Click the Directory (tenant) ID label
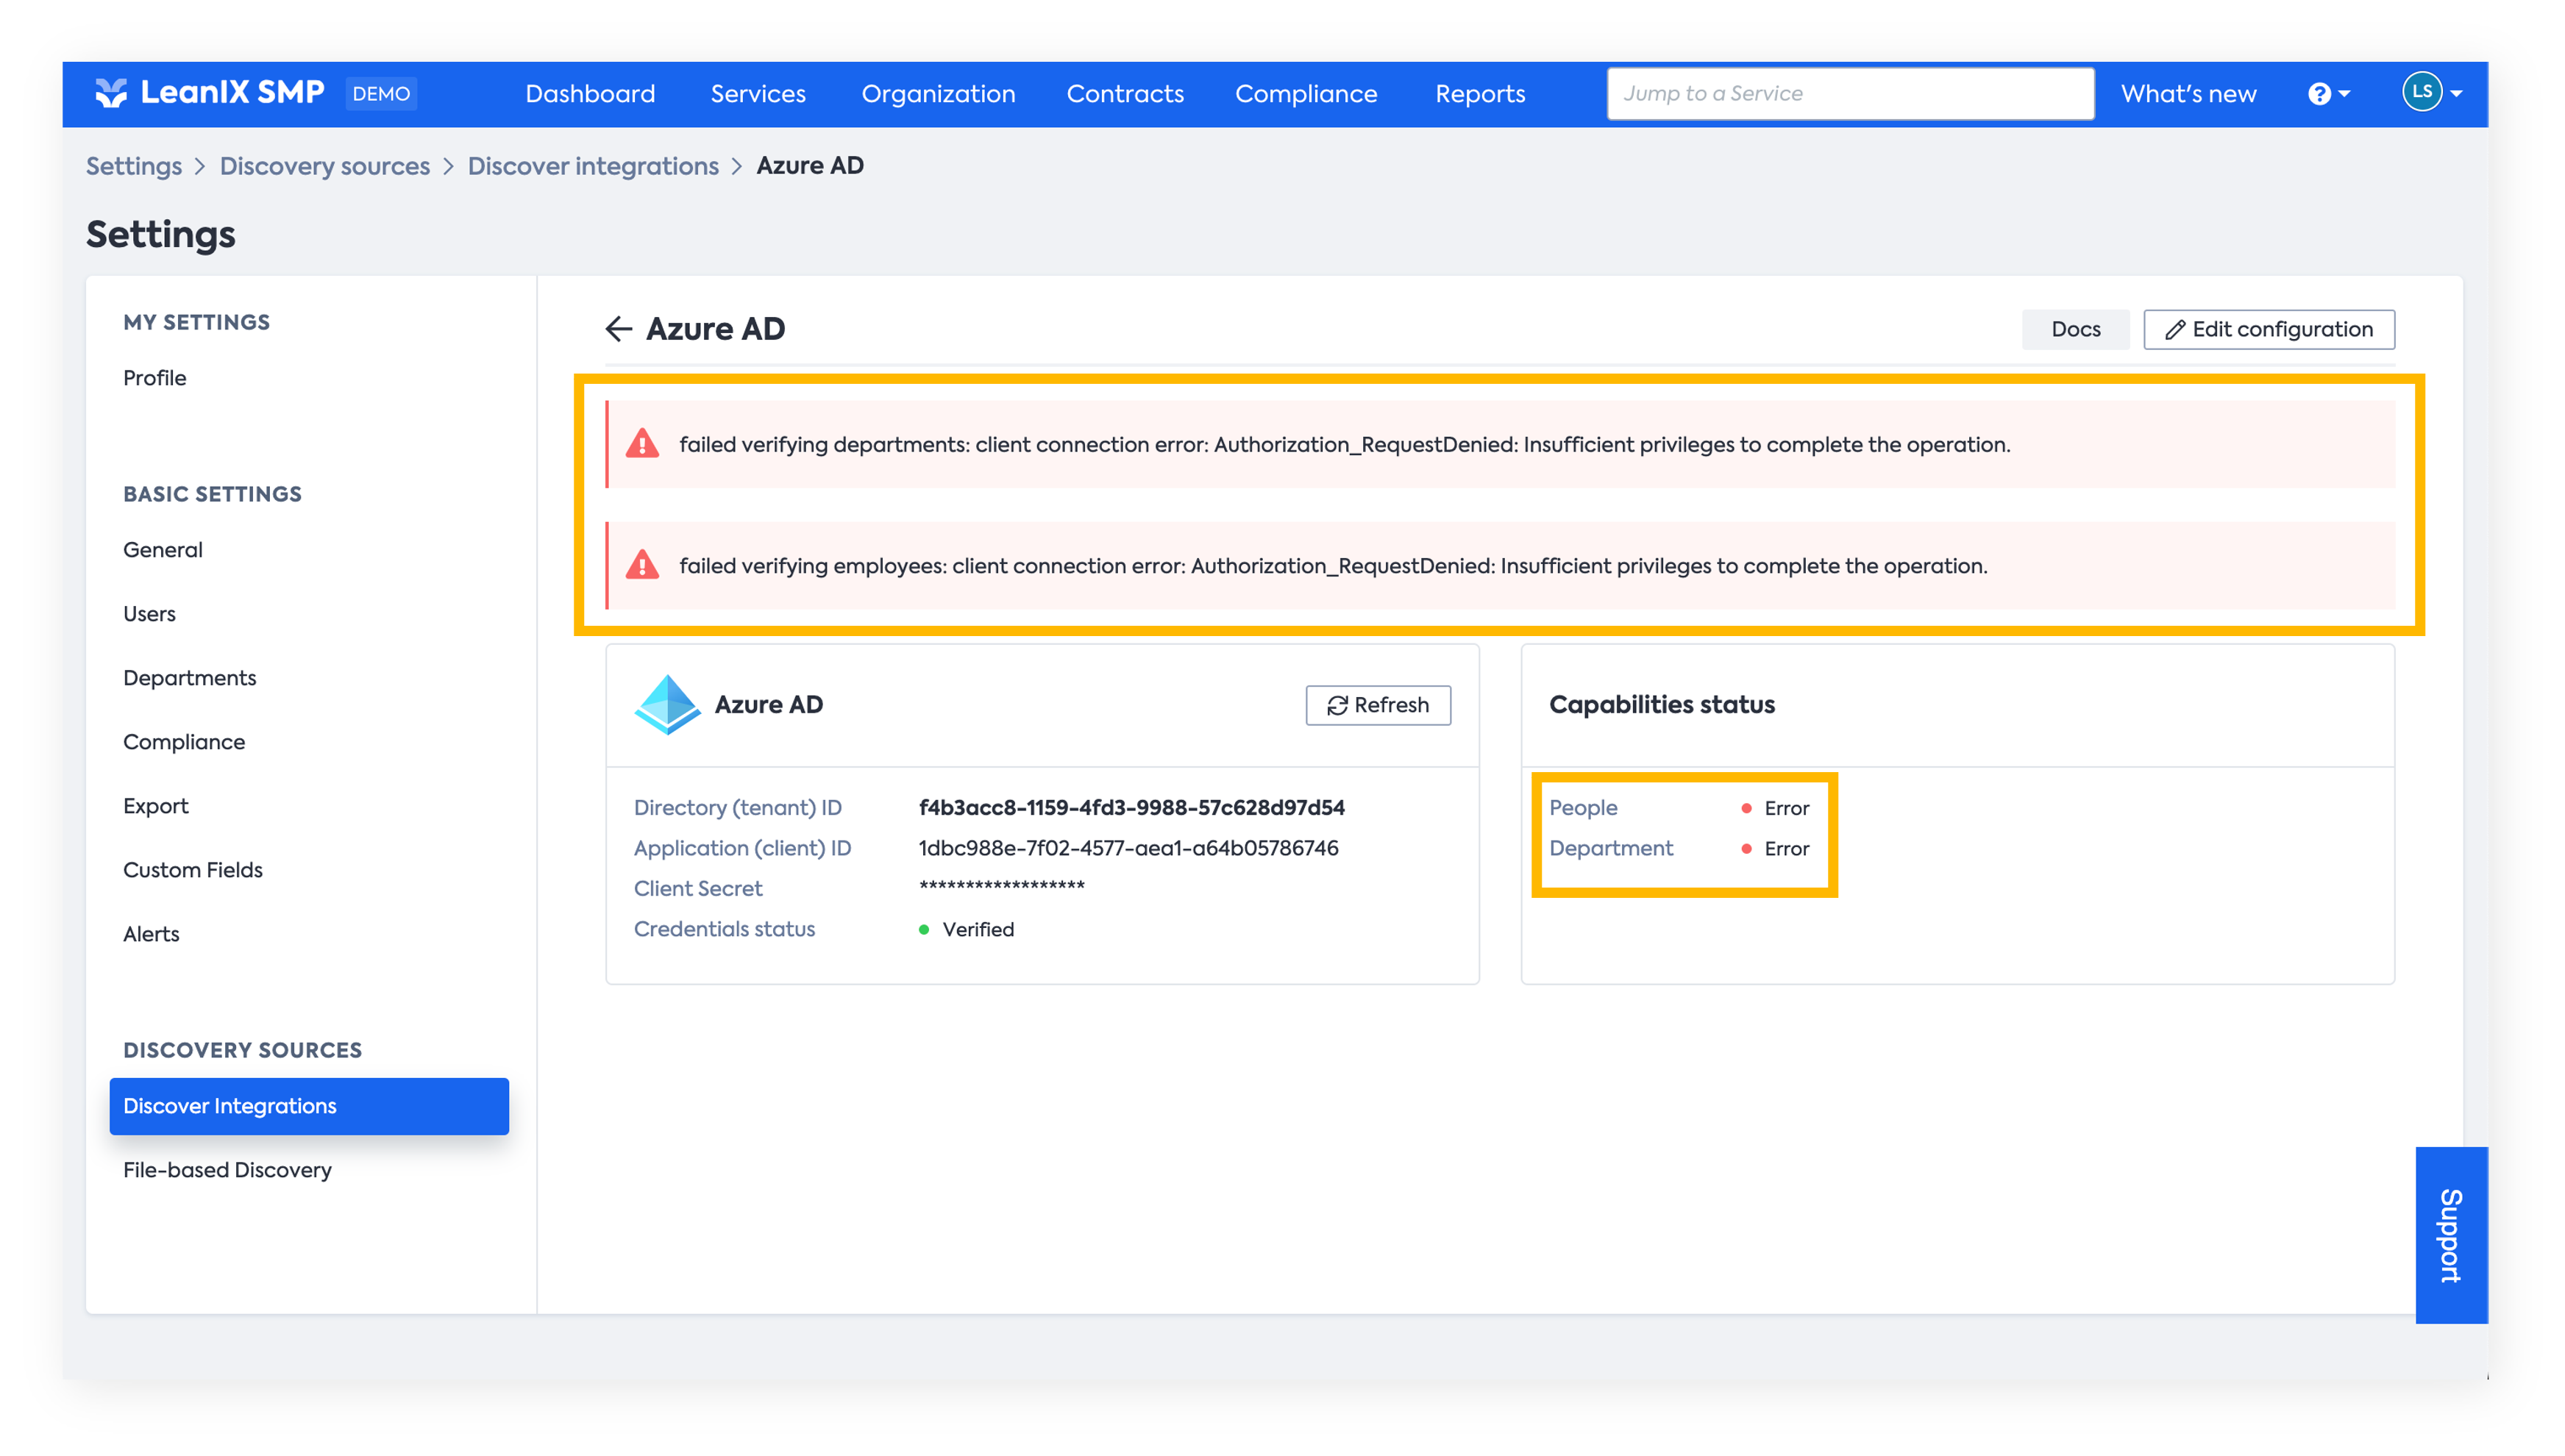The width and height of the screenshot is (2565, 1456). pyautogui.click(x=738, y=807)
